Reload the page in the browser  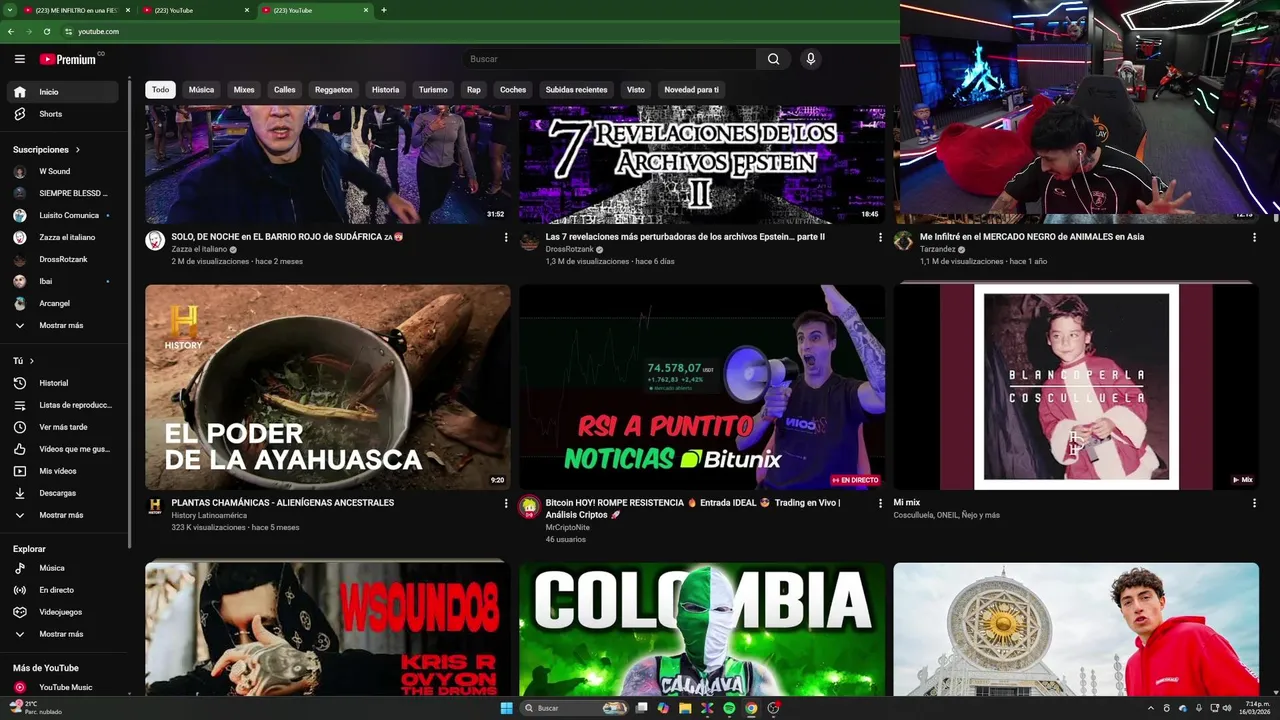[x=46, y=31]
